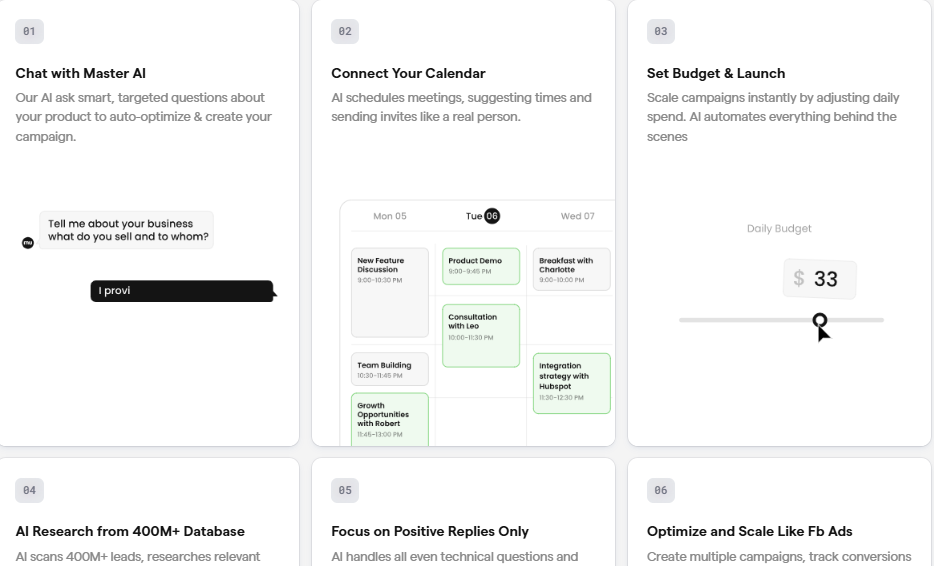Click the 03 step number badge
The image size is (934, 566).
click(661, 32)
